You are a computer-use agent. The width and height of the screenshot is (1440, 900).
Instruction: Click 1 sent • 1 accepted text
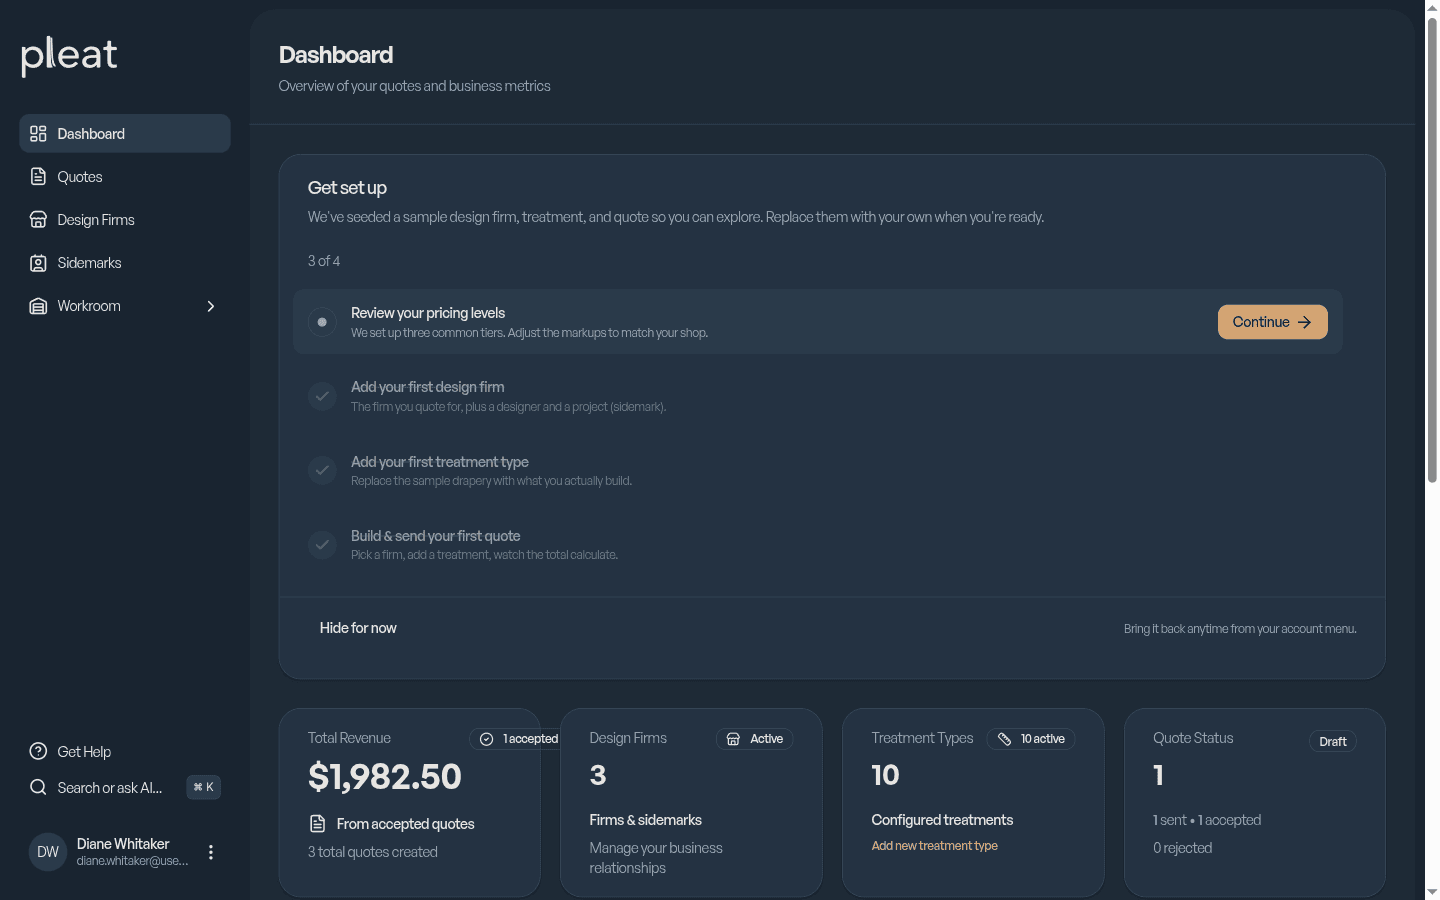1207,820
